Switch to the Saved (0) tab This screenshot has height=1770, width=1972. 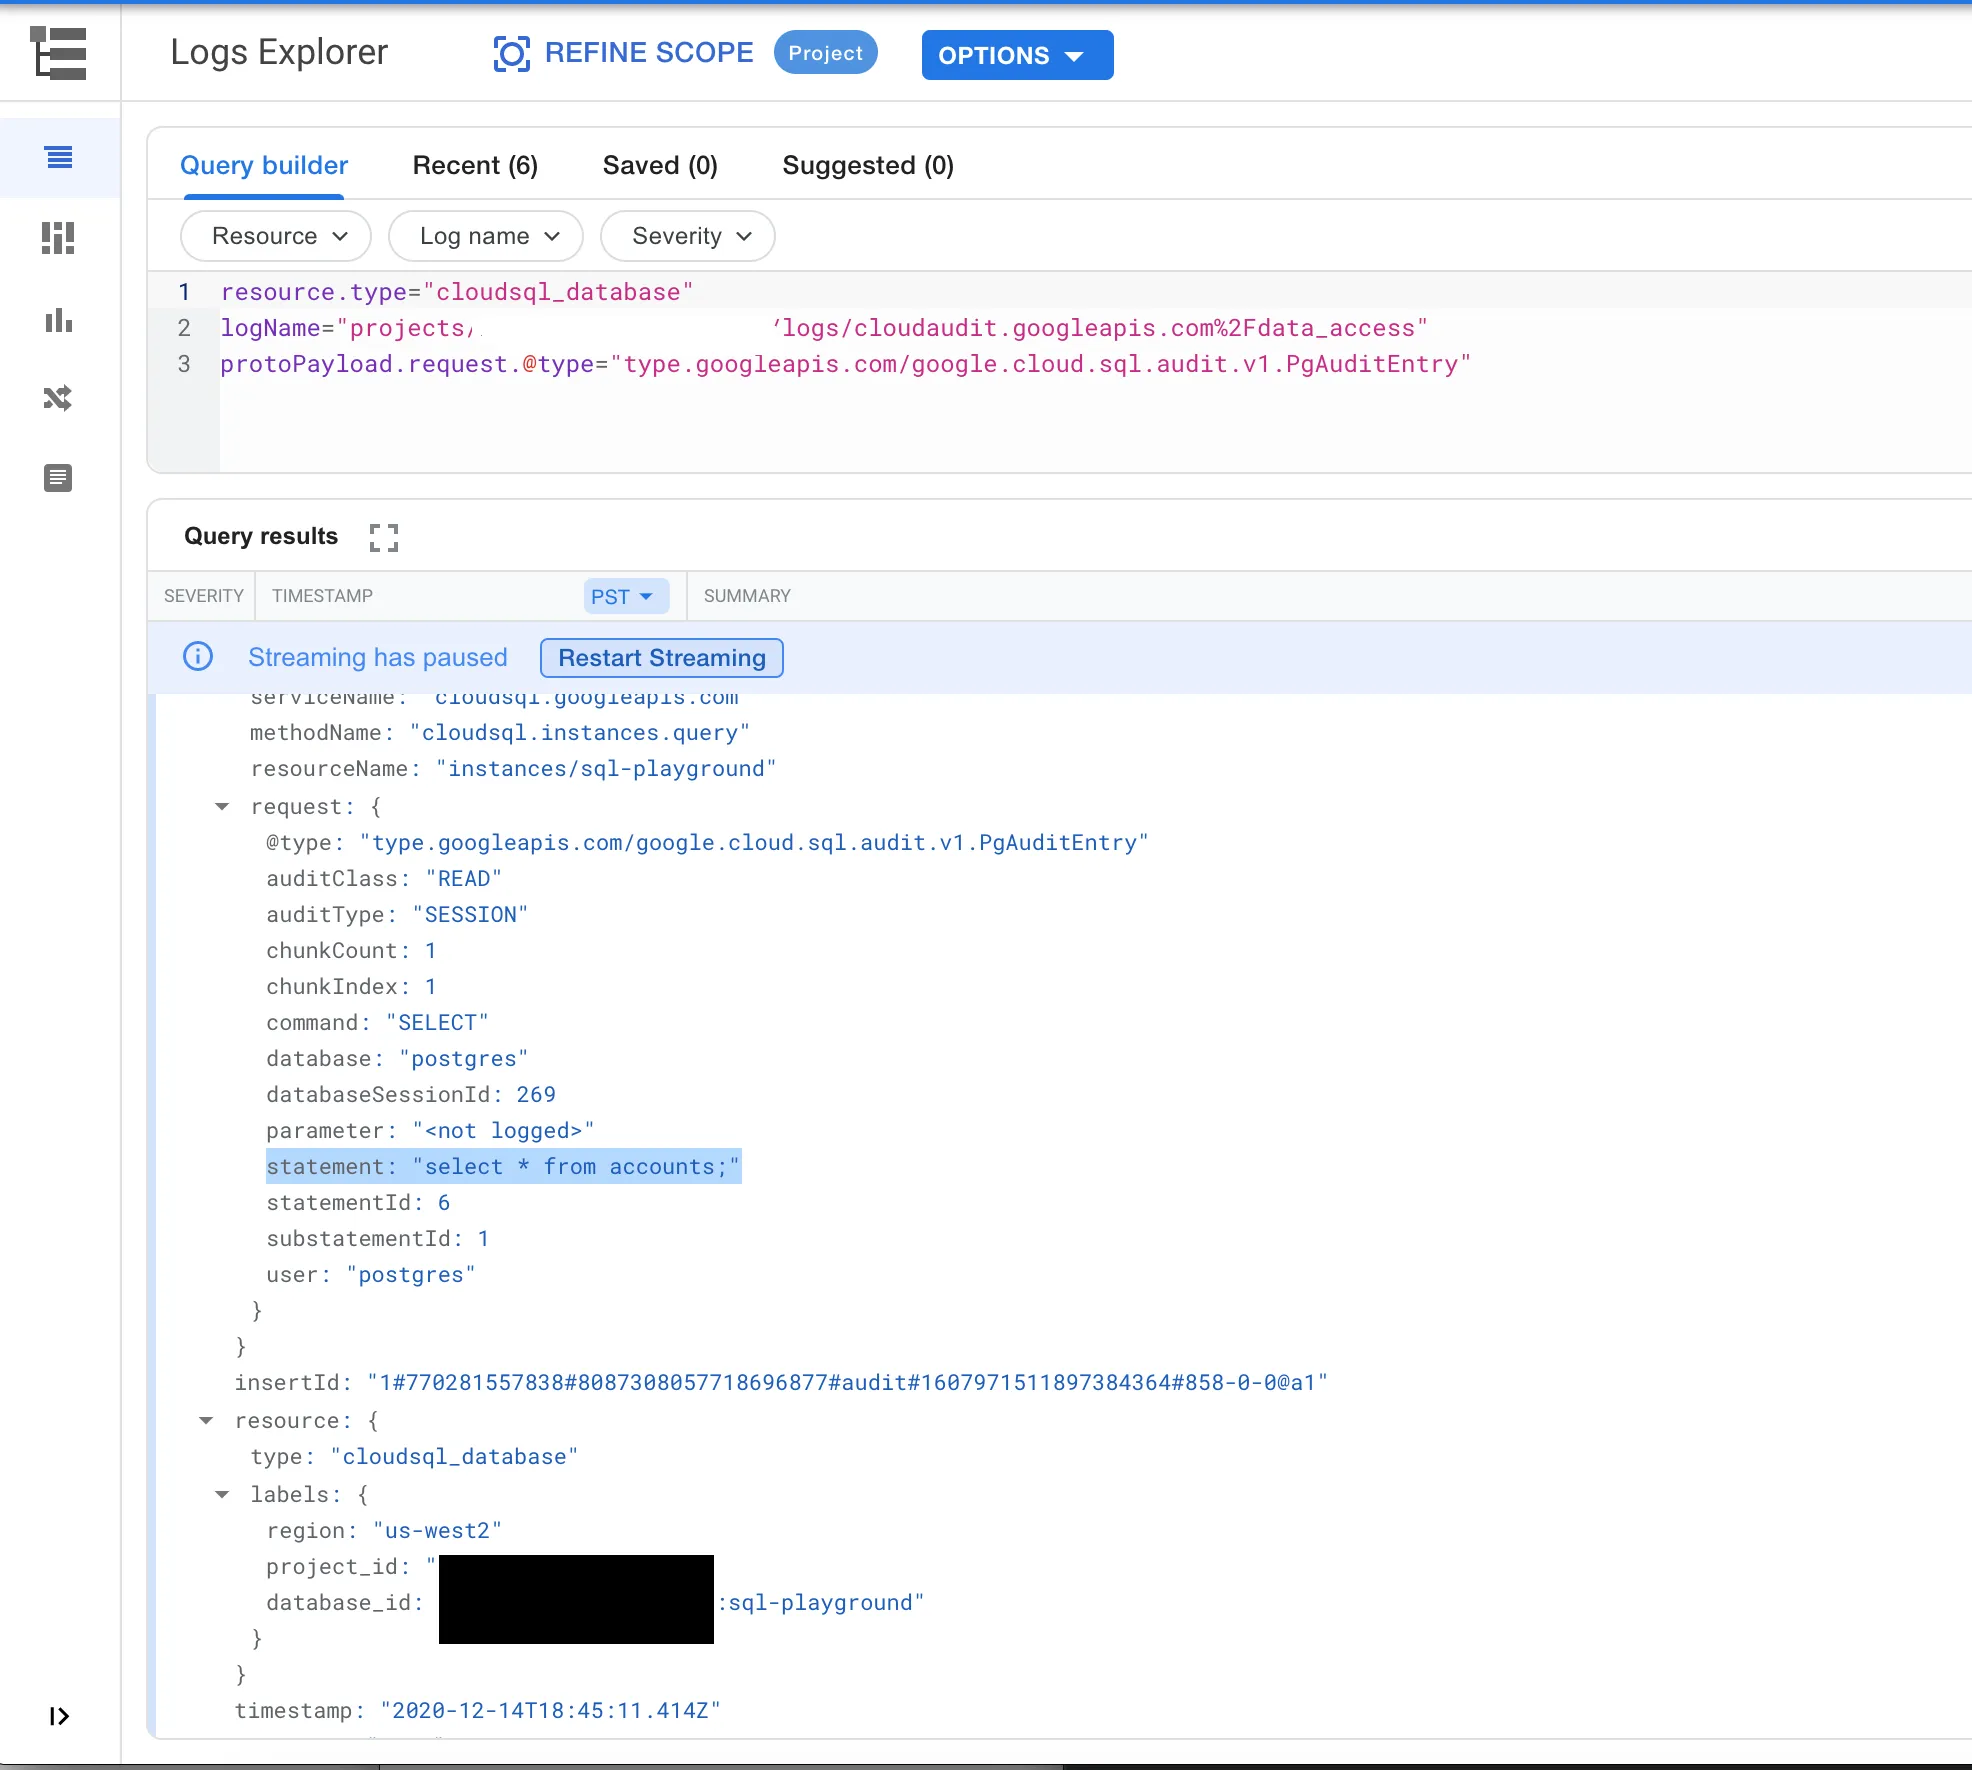coord(660,165)
